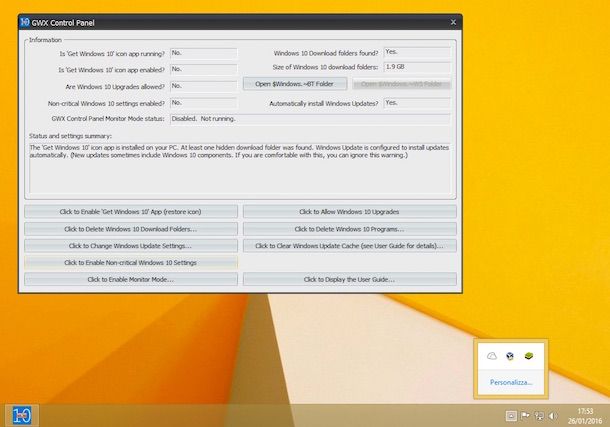610x427 pixels.
Task: Click to Delete Windows 10 Programs
Action: [x=349, y=229]
